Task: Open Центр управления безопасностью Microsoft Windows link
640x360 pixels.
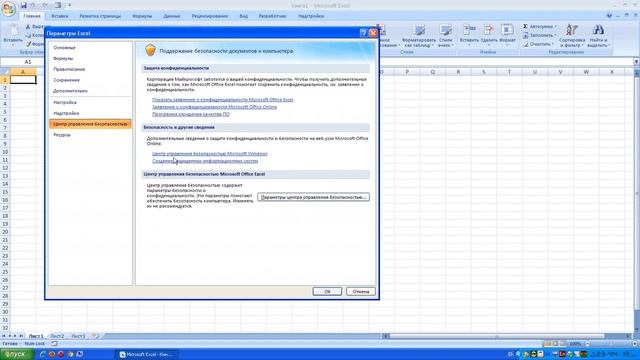Action: click(x=210, y=154)
